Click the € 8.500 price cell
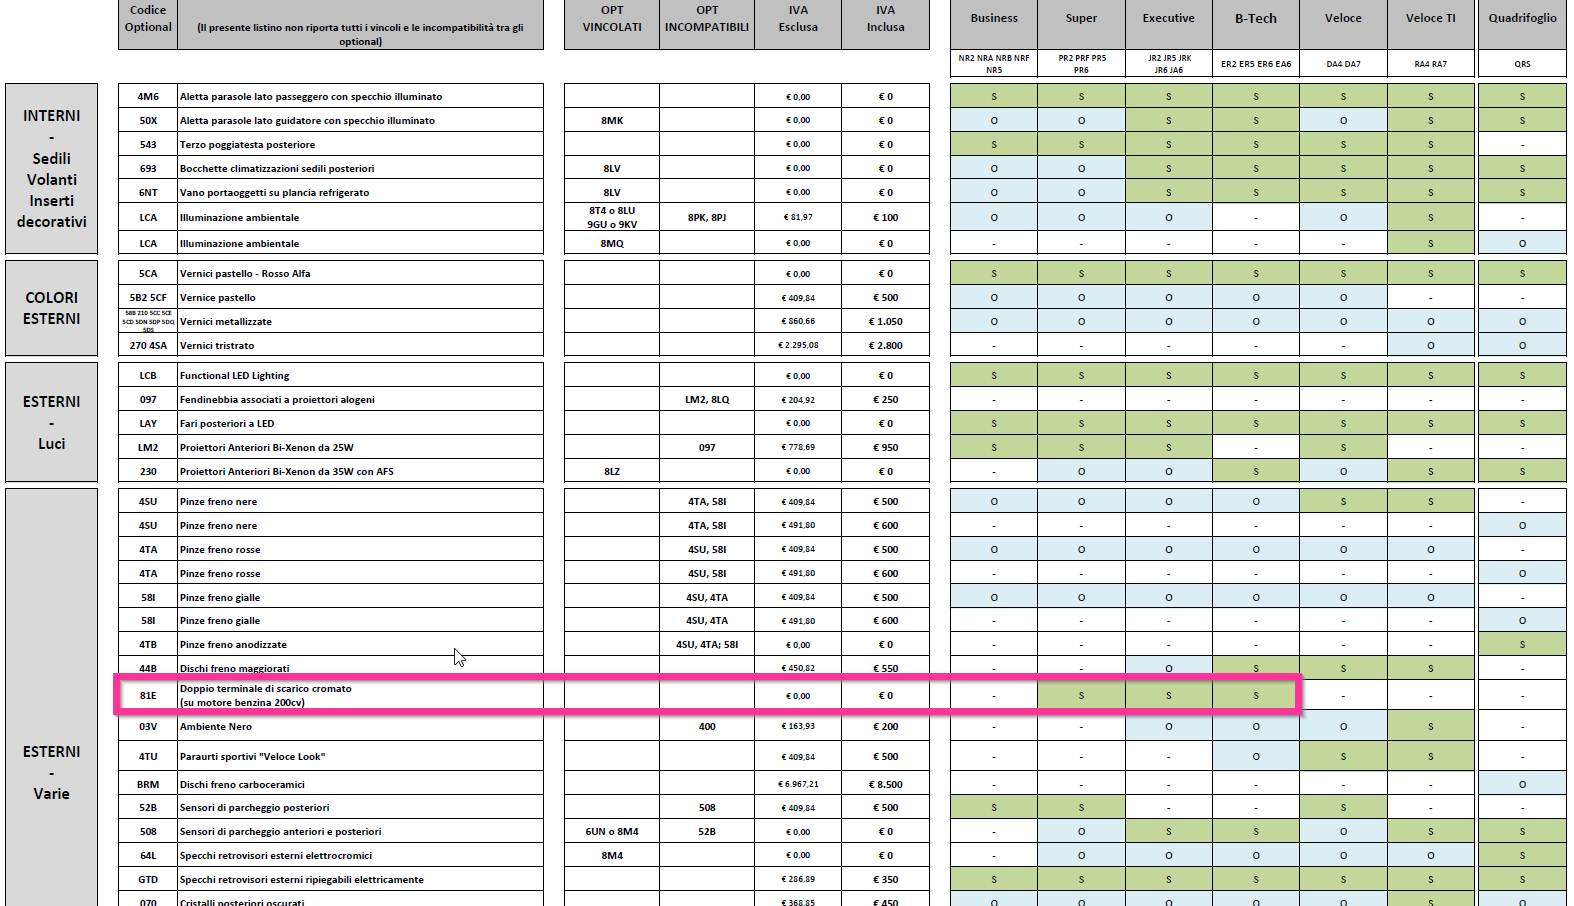The image size is (1574, 906). click(886, 784)
